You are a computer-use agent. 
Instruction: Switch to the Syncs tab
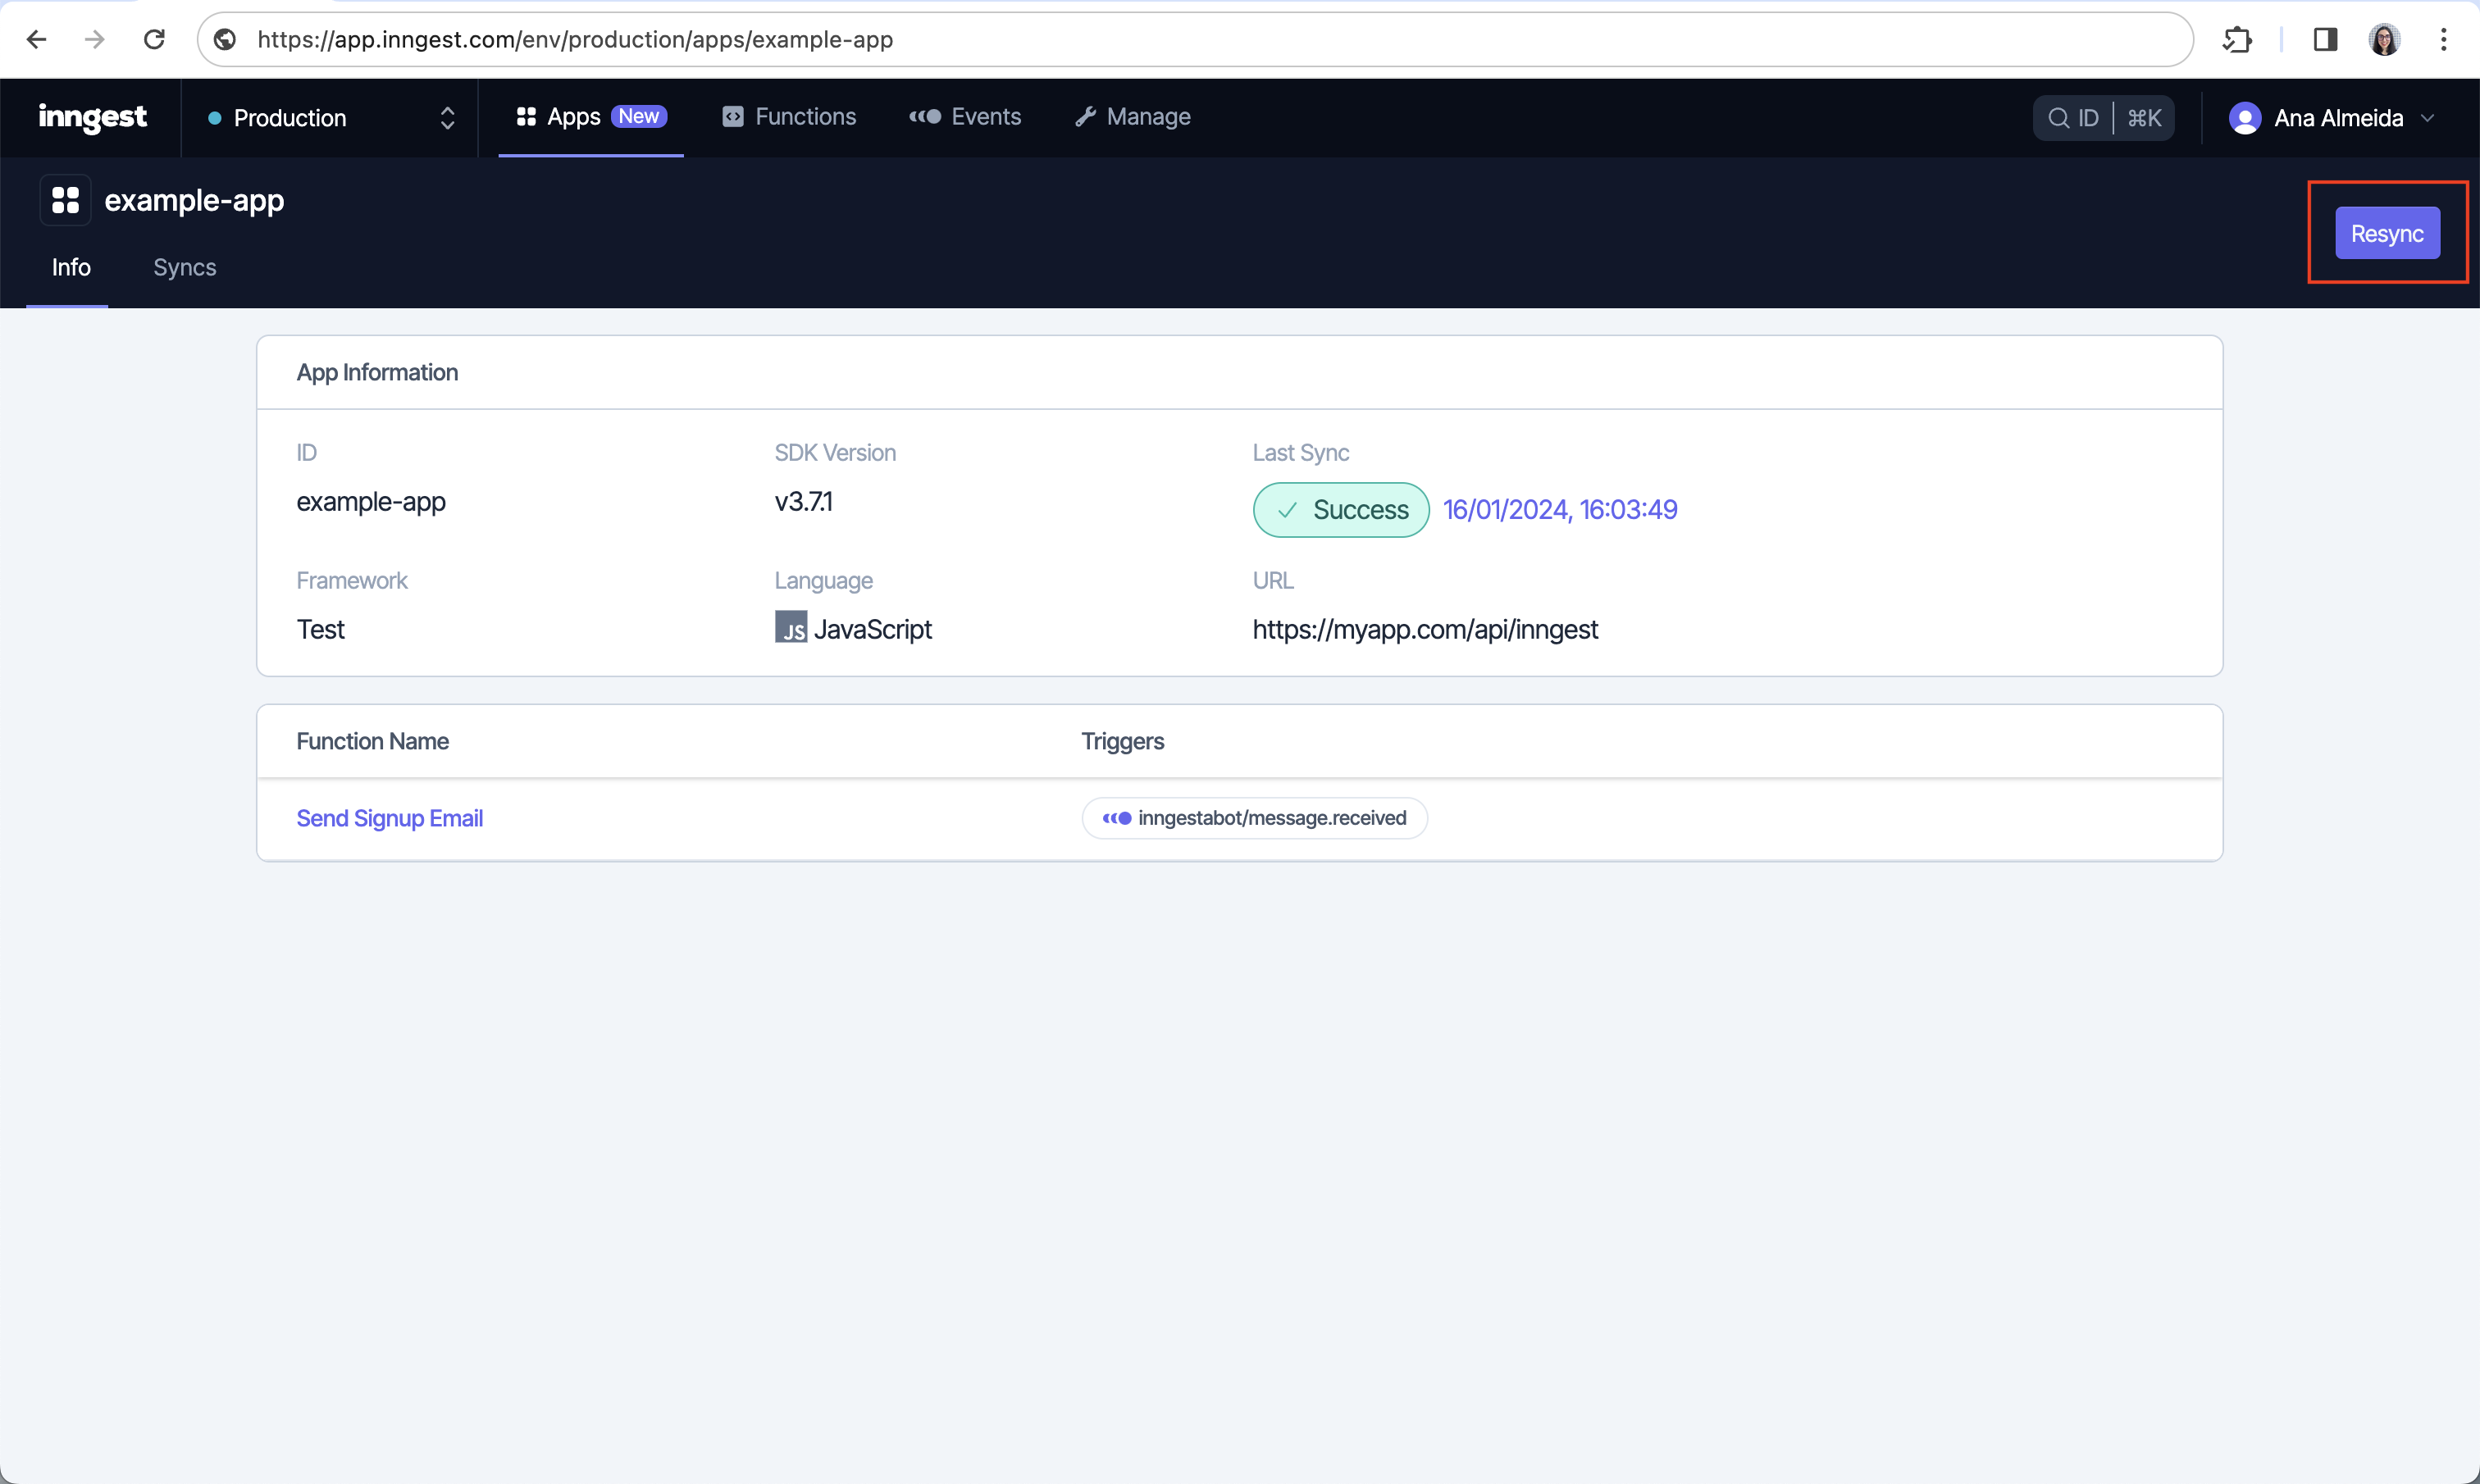(184, 266)
